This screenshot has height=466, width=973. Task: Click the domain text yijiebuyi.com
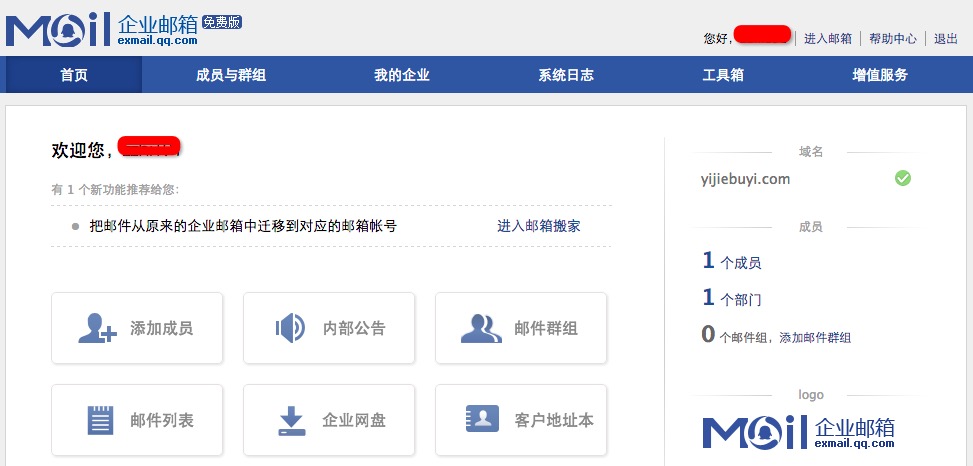click(x=745, y=179)
